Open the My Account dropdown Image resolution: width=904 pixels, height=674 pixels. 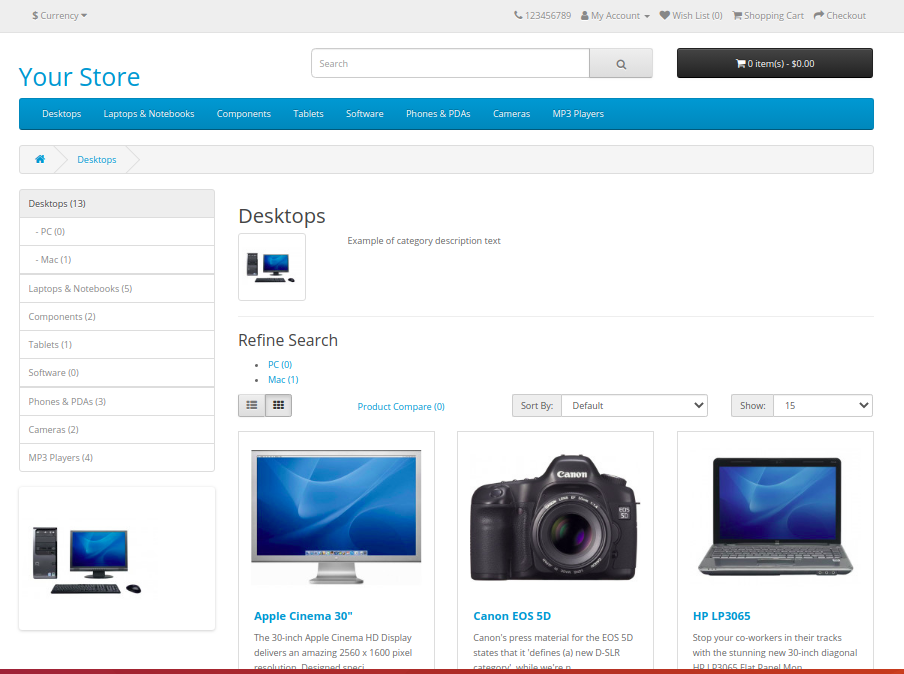615,16
